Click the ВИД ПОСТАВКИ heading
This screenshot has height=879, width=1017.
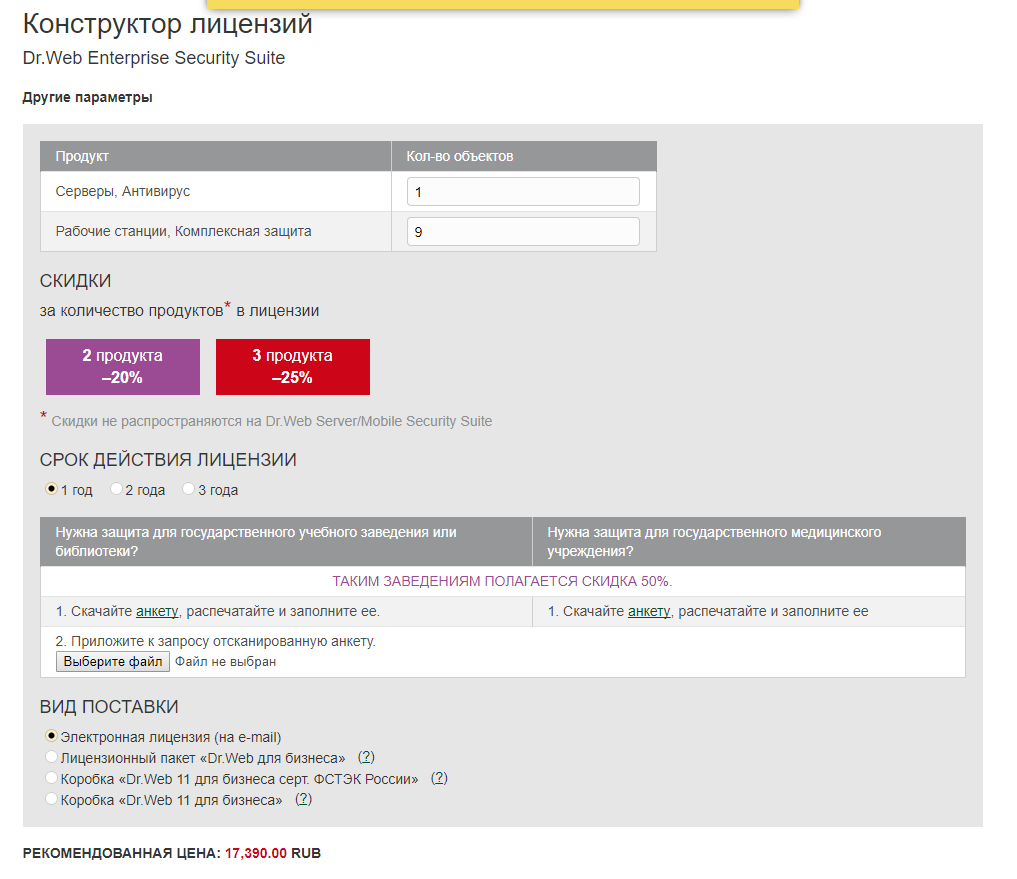click(109, 706)
